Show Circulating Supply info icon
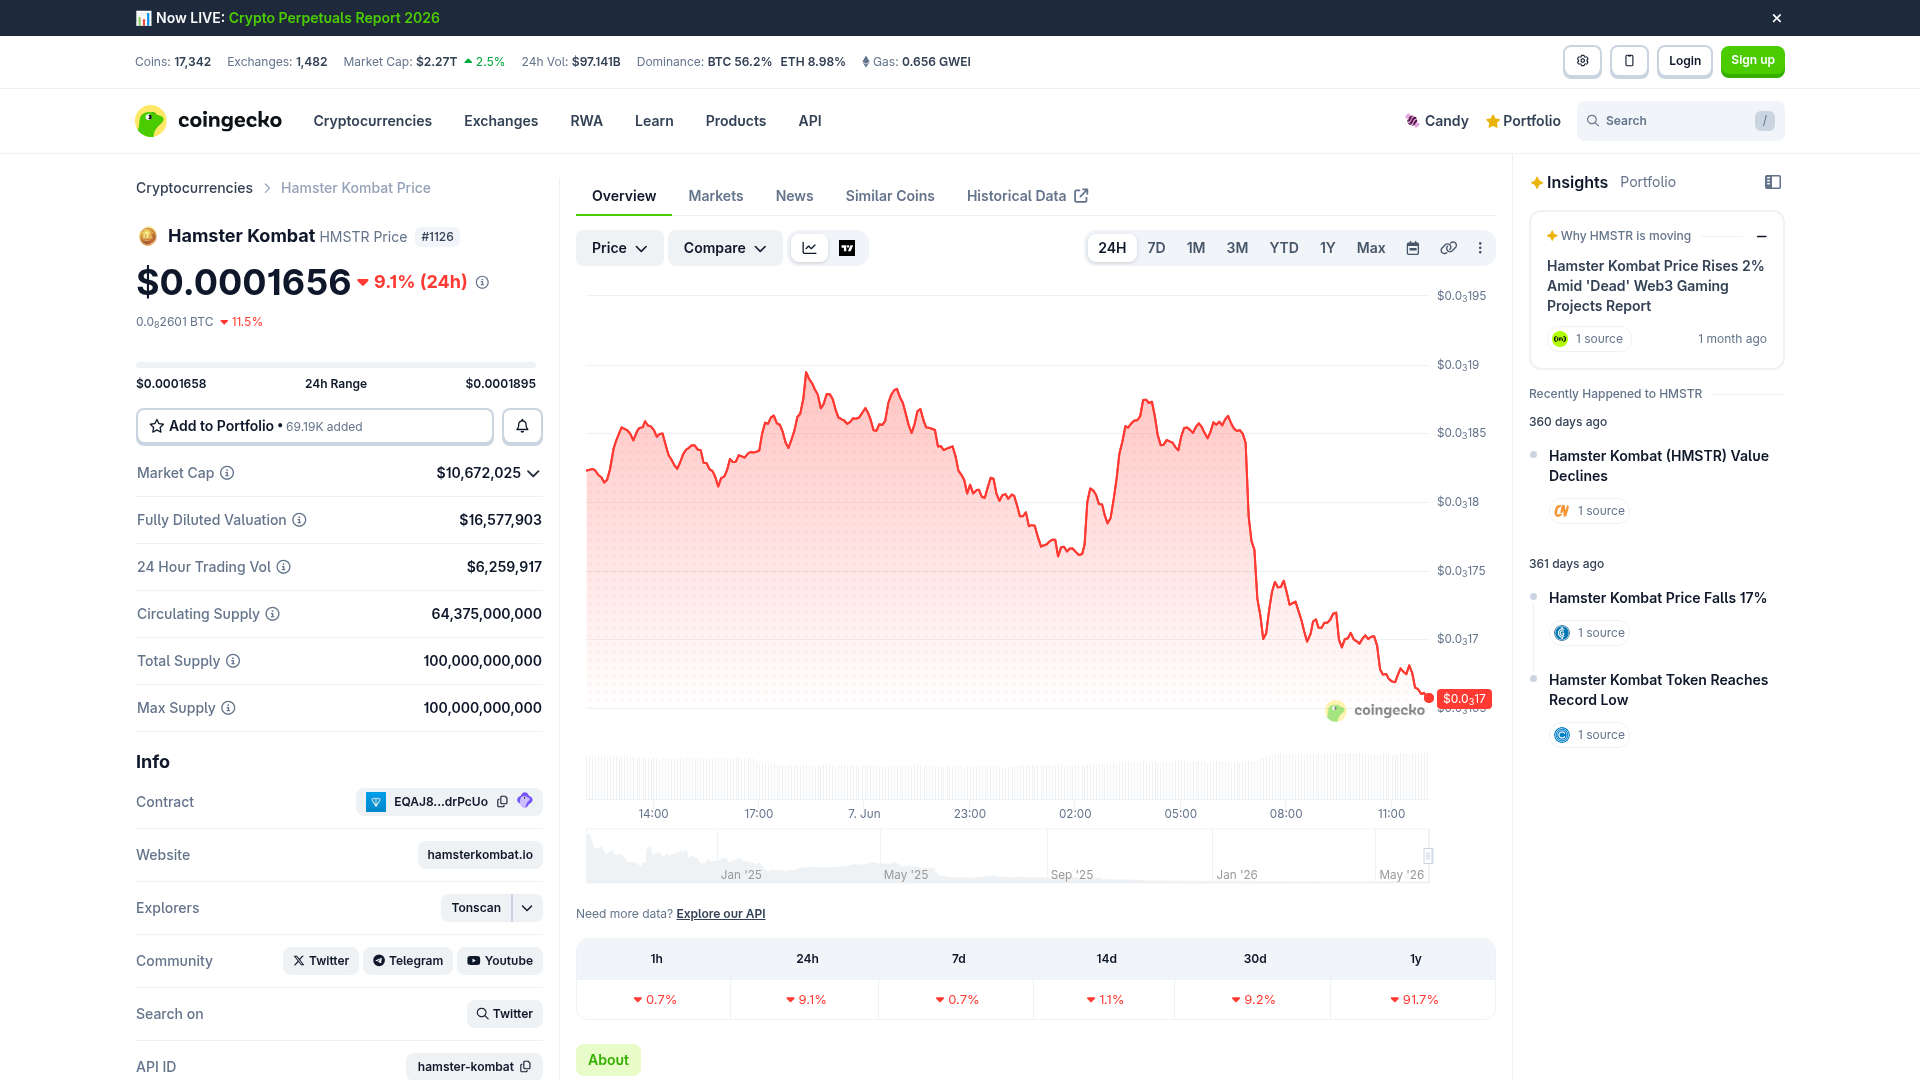 pyautogui.click(x=272, y=614)
